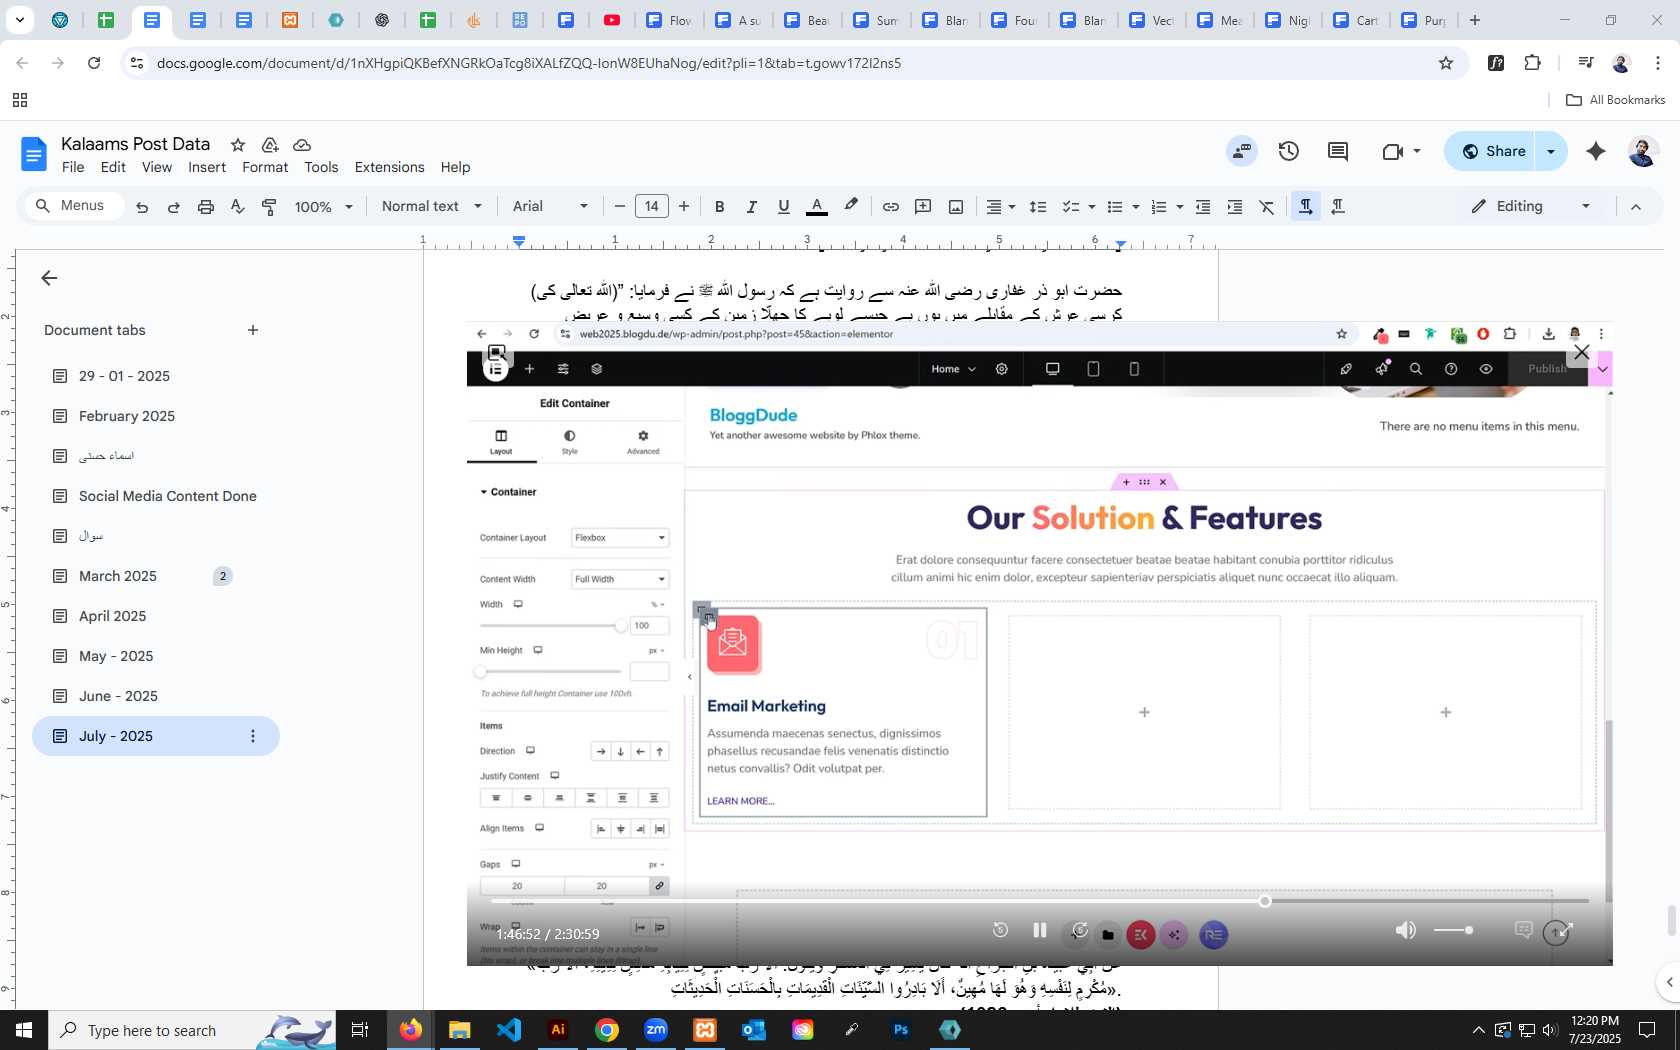Activate the Paint format tool

coord(269,207)
